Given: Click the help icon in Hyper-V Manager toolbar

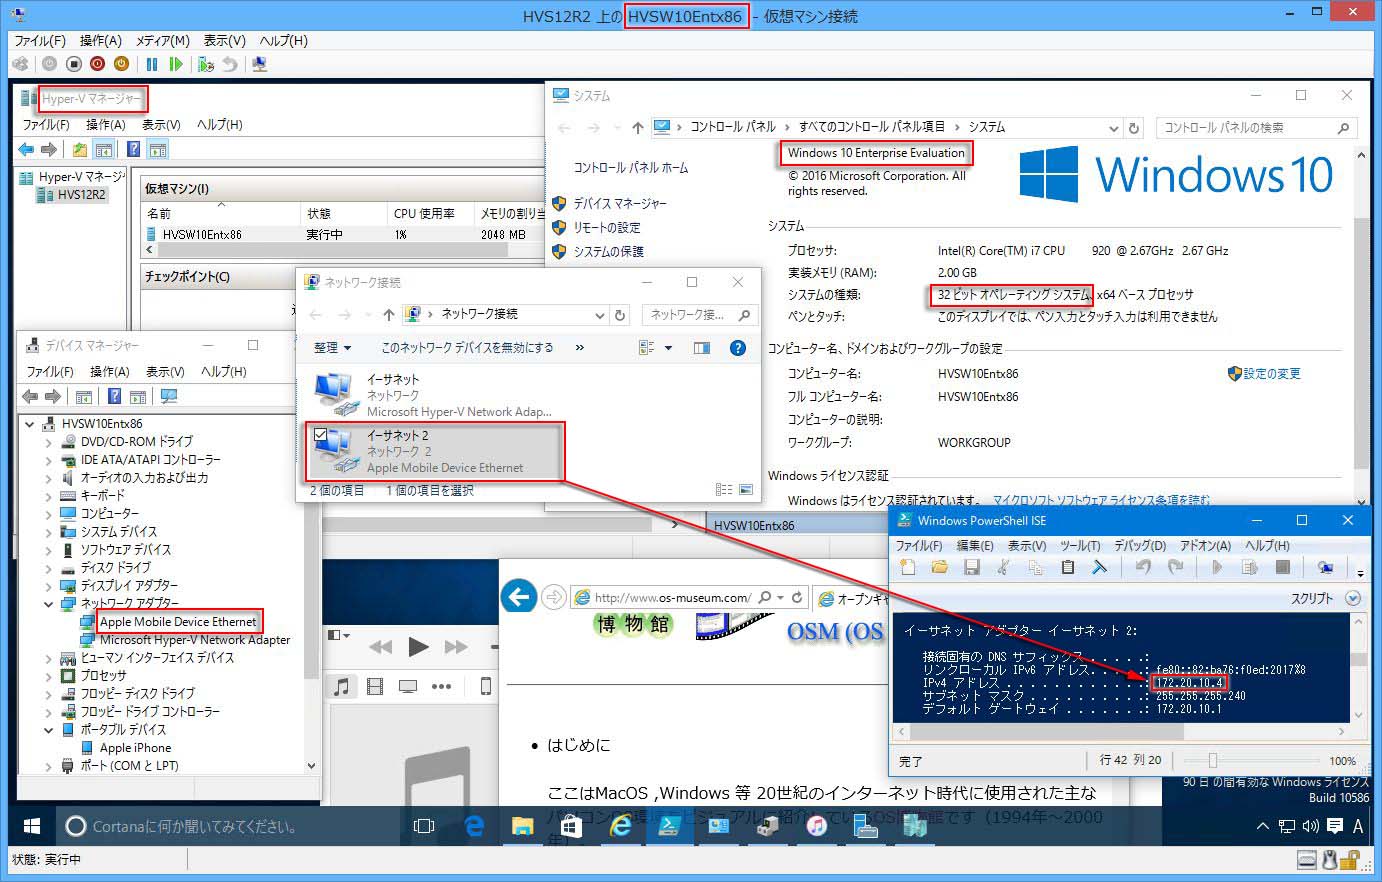Looking at the screenshot, I should pos(133,150).
